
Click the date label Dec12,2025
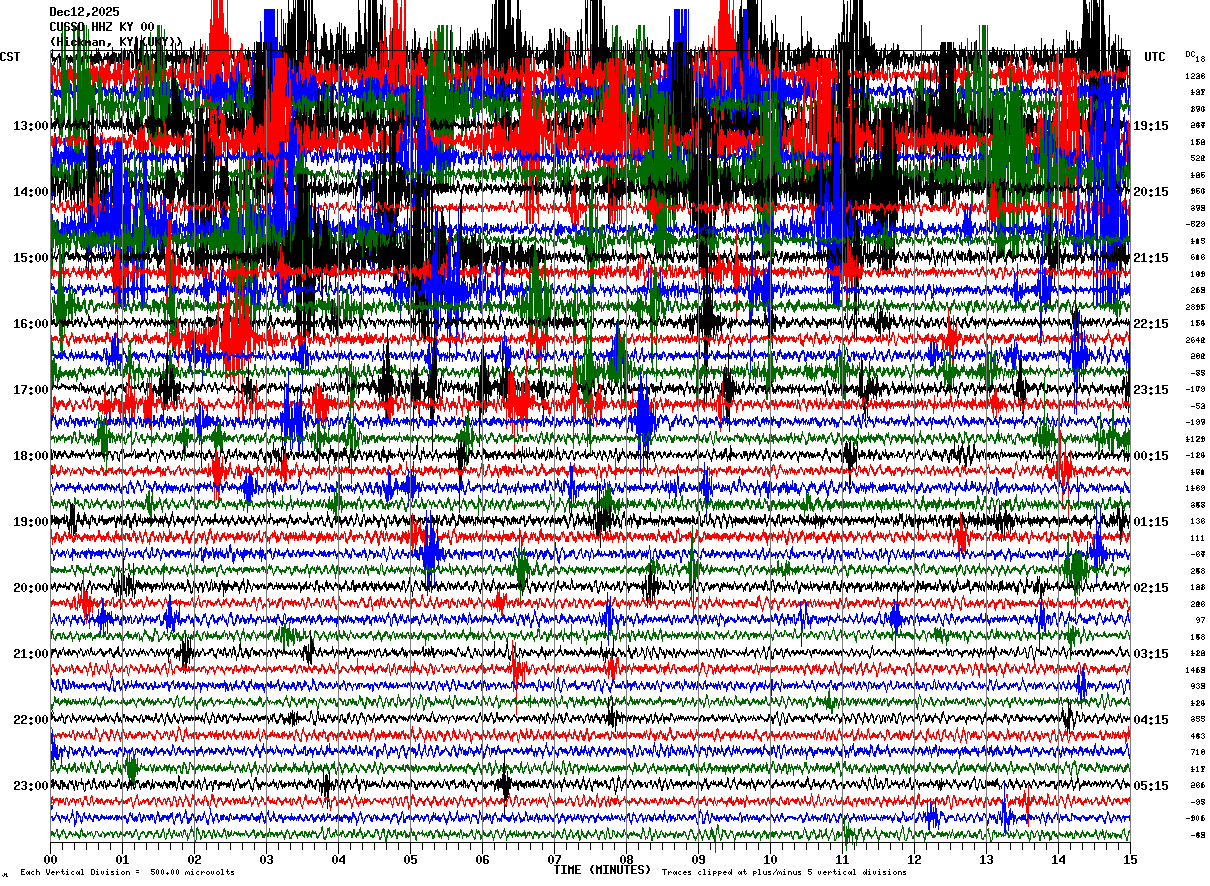tap(84, 12)
